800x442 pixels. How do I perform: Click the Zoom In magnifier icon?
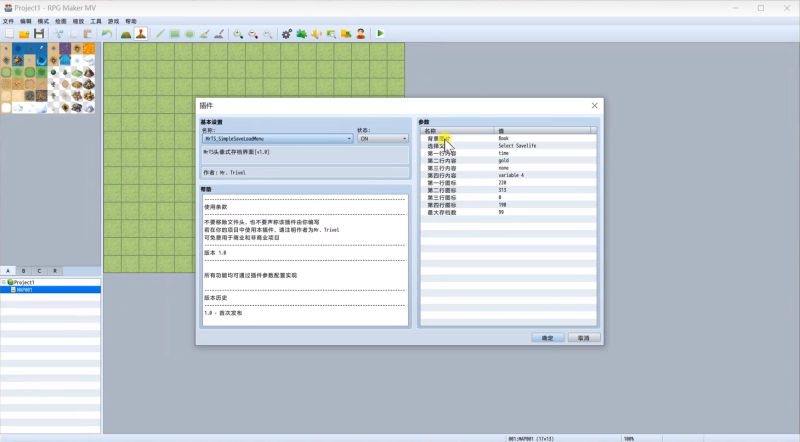[x=238, y=34]
